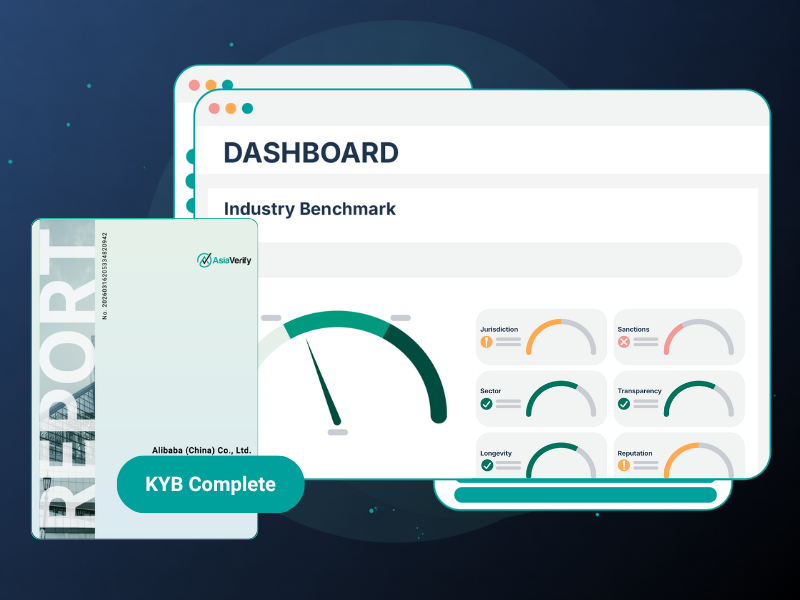Open the Jurisdiction score card
The height and width of the screenshot is (600, 800).
541,337
